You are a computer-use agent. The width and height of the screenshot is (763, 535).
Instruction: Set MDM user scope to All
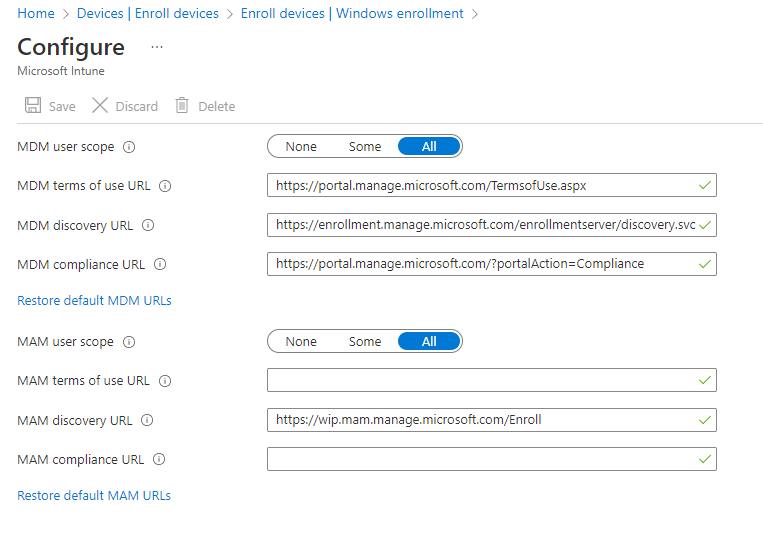coord(429,147)
